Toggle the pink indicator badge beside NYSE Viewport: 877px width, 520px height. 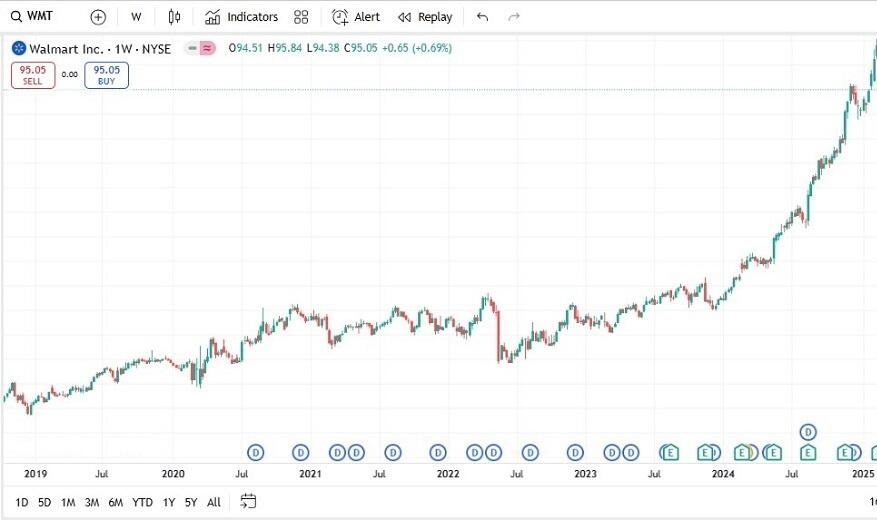(207, 48)
